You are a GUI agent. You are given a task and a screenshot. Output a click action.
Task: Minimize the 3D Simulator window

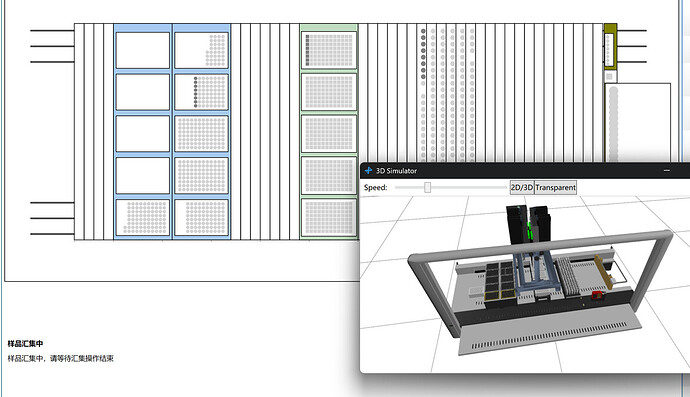(x=667, y=170)
